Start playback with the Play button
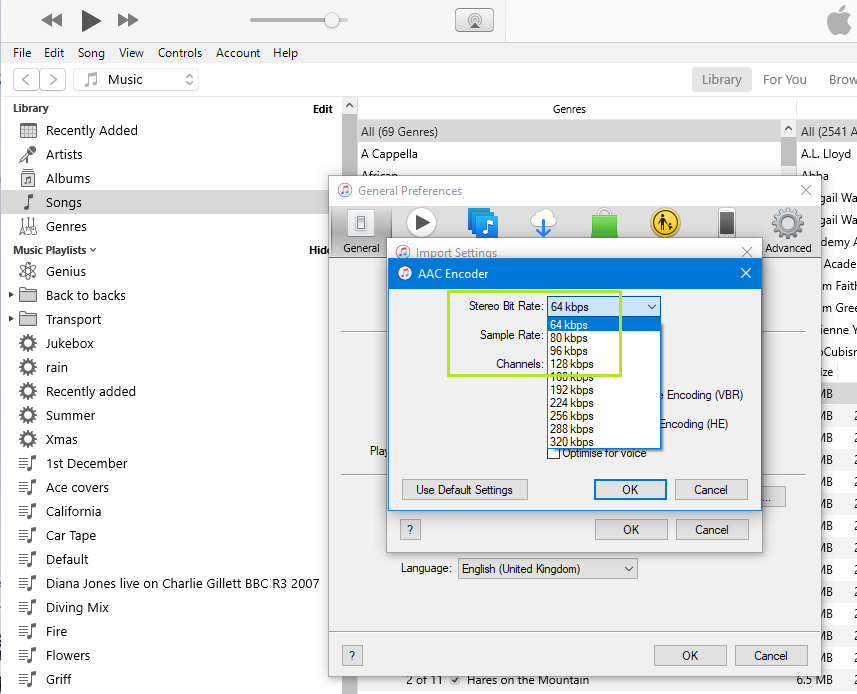The height and width of the screenshot is (694, 857). [x=91, y=20]
